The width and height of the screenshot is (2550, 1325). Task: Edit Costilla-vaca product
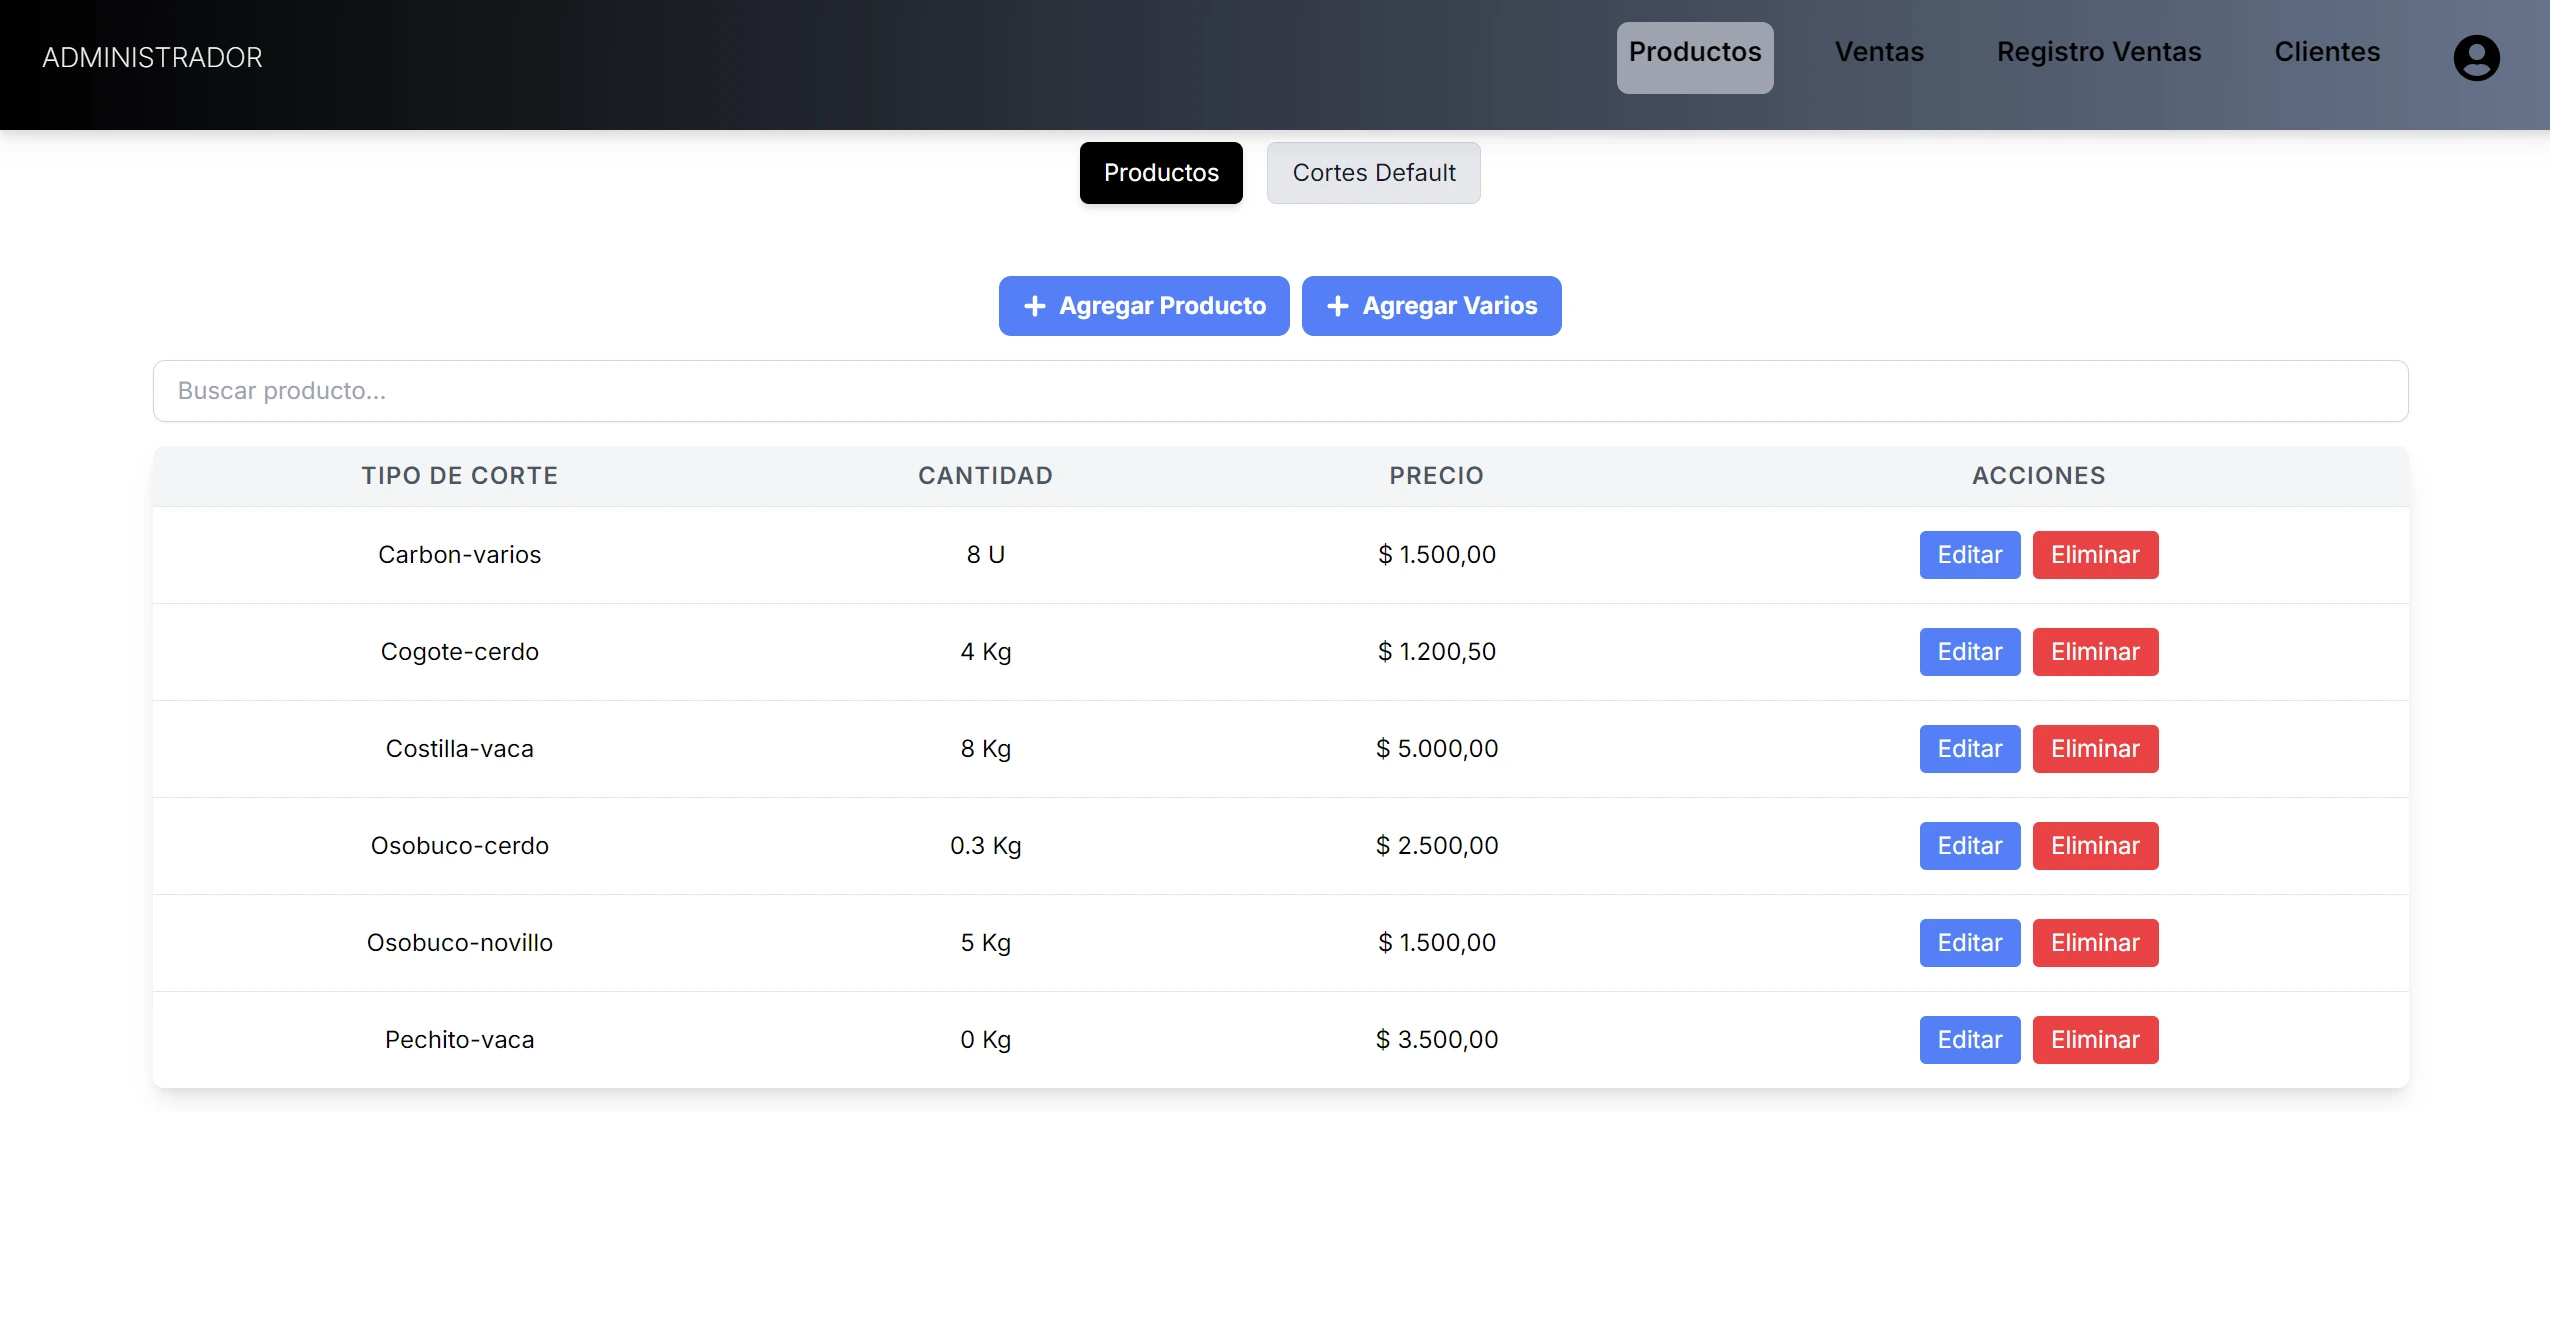[x=1970, y=749]
